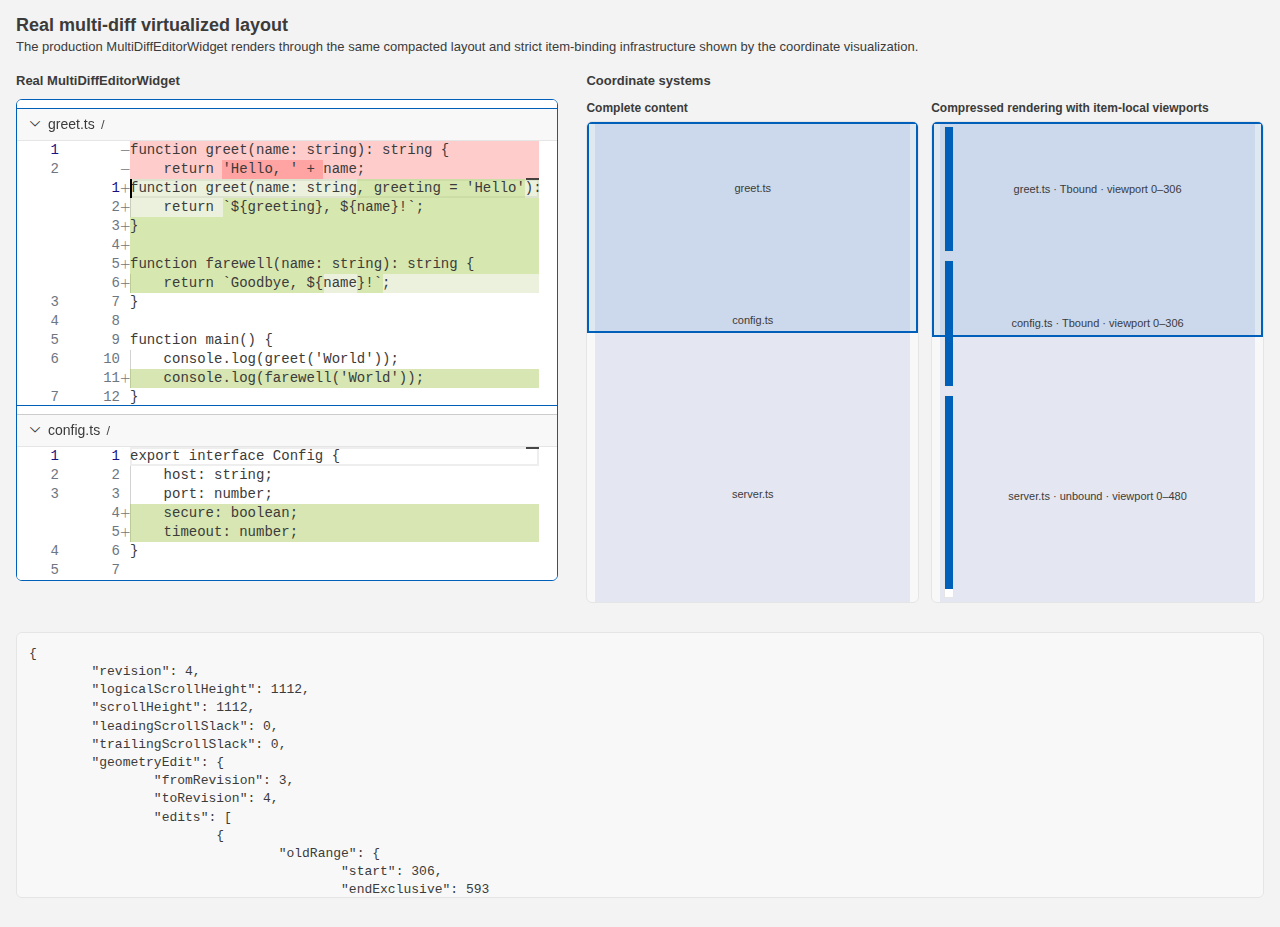Click the JSON key "oldRange"

[318, 853]
